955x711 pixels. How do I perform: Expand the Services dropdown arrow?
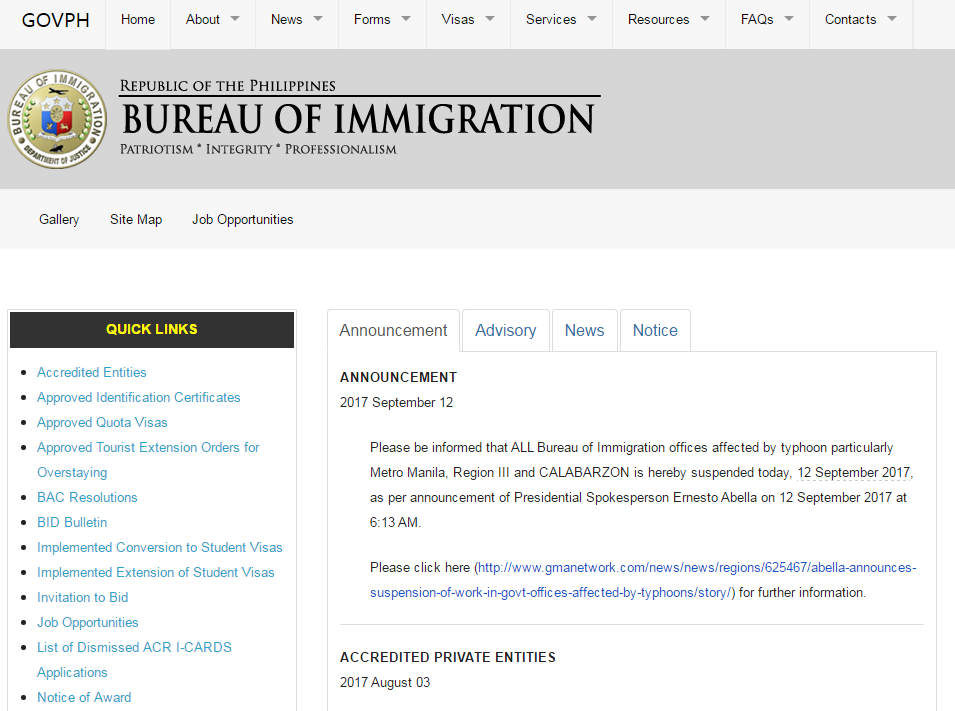point(592,19)
